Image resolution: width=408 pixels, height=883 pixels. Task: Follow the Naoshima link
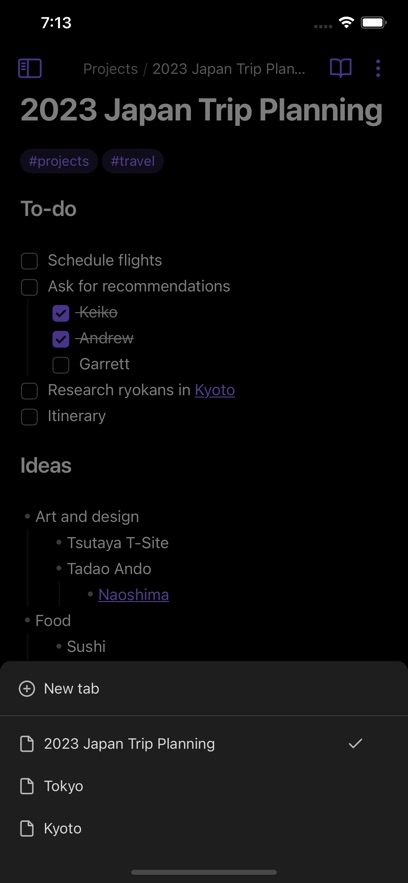click(x=133, y=595)
